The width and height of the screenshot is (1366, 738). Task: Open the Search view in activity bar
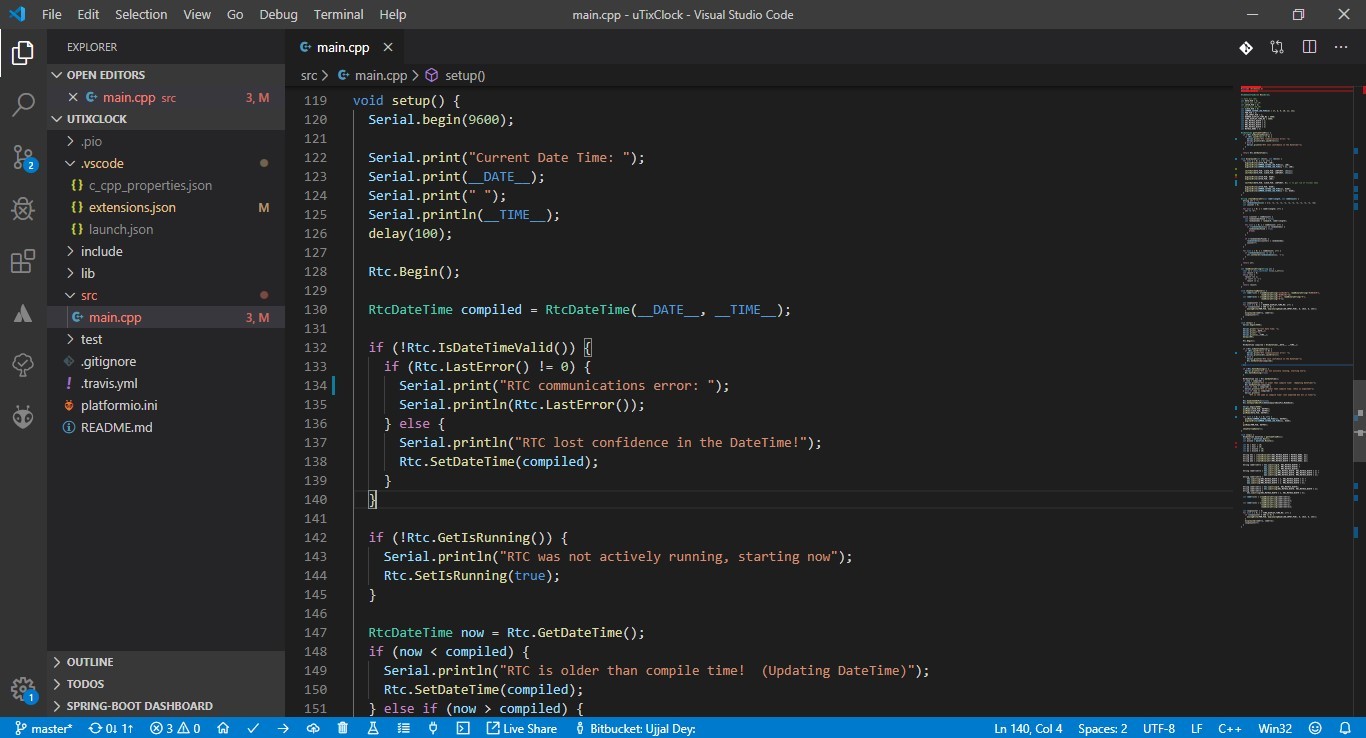click(x=23, y=104)
